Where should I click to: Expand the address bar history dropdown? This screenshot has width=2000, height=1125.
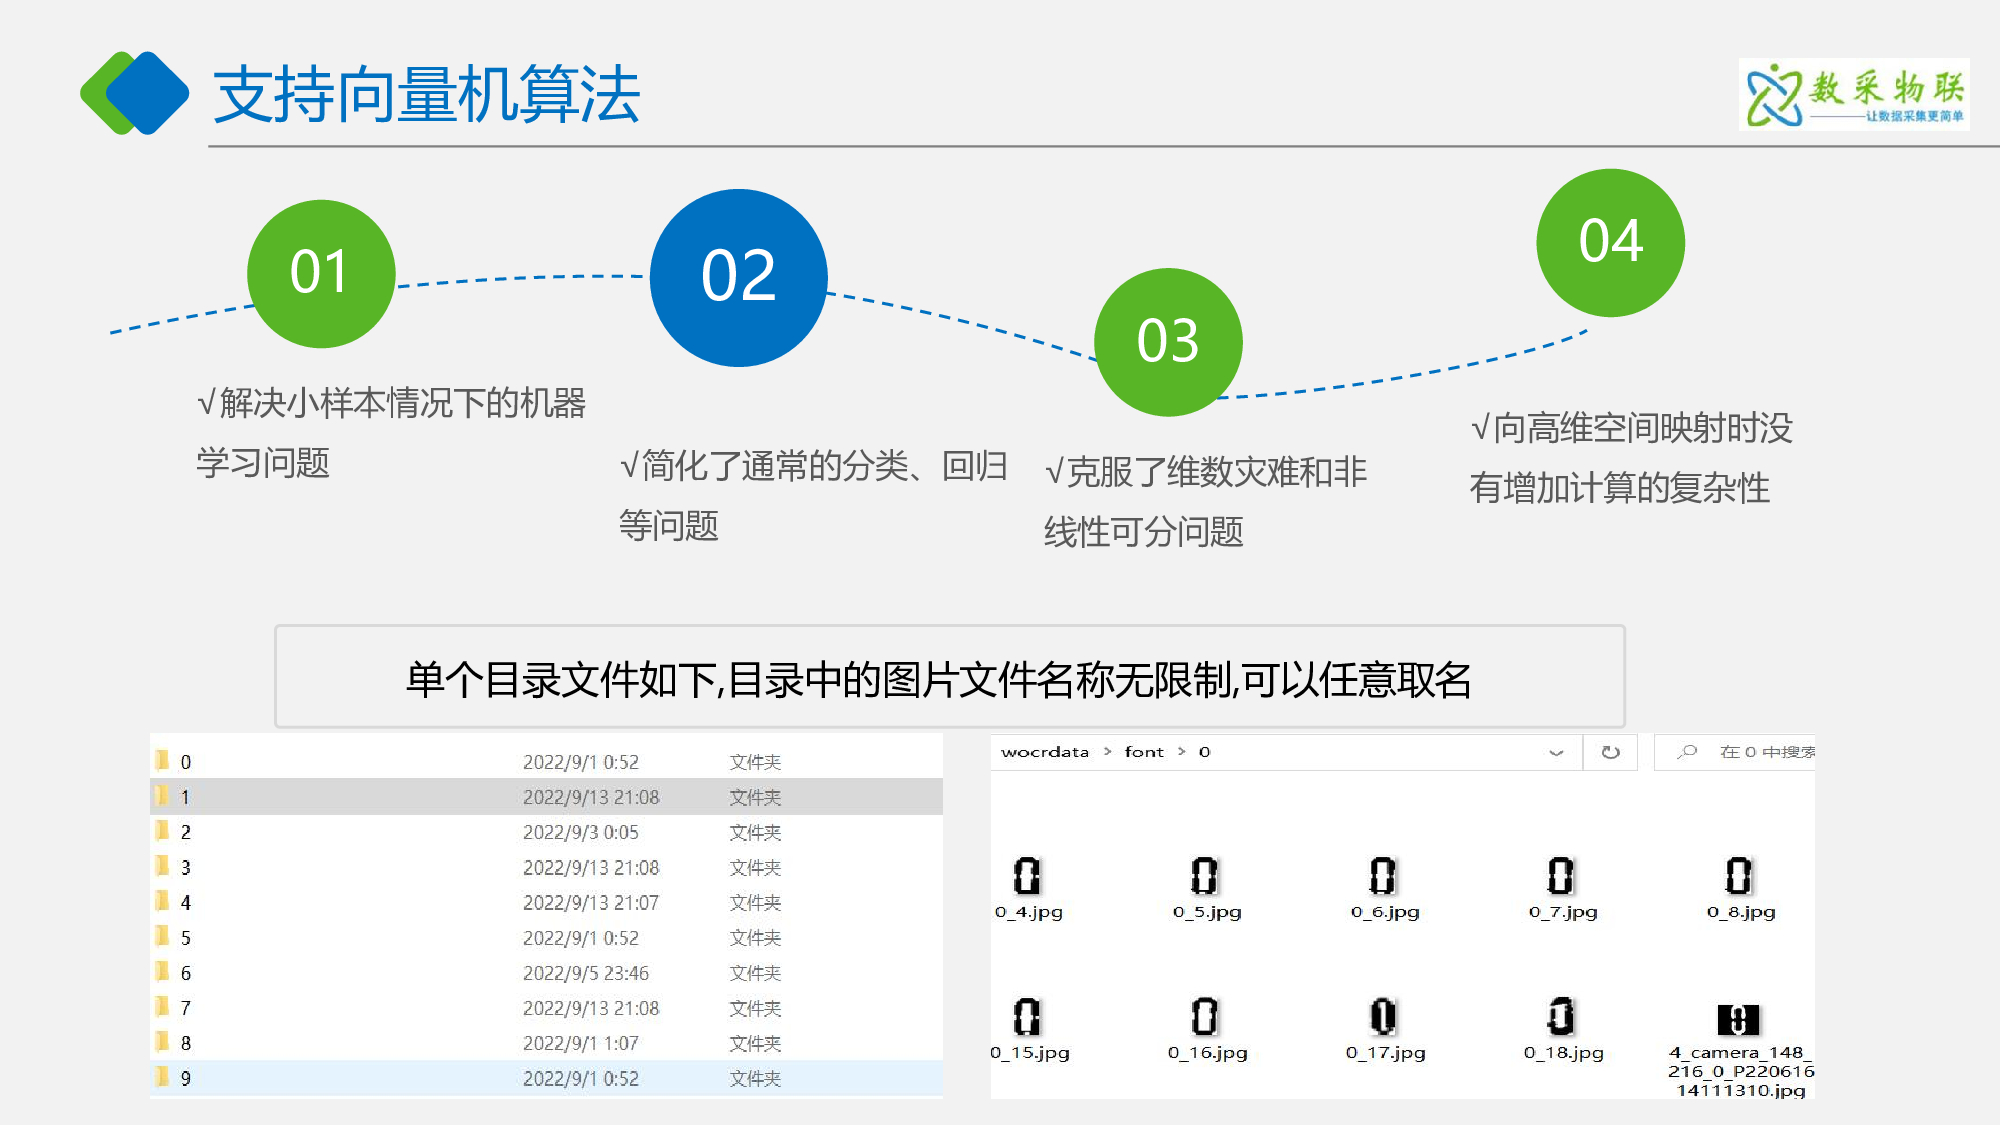tap(1556, 752)
